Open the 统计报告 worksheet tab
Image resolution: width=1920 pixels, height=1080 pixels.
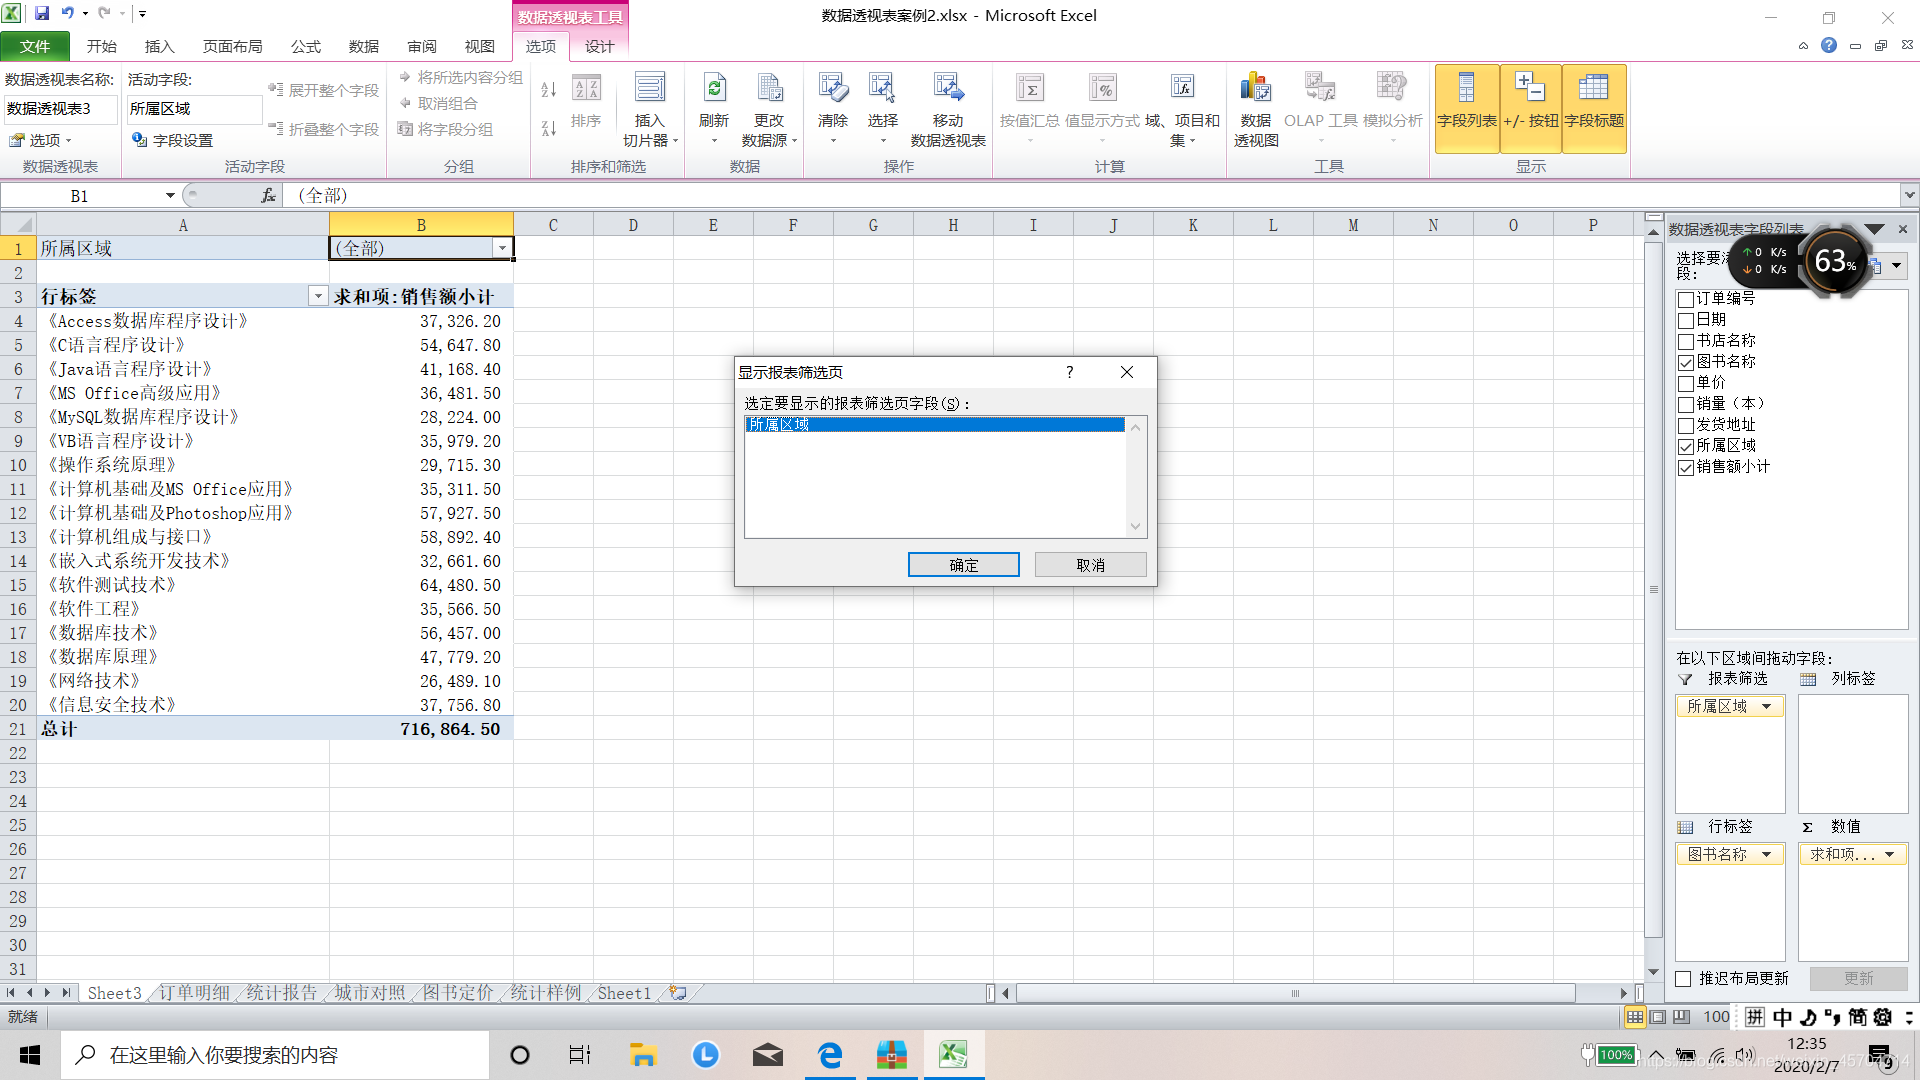tap(281, 993)
